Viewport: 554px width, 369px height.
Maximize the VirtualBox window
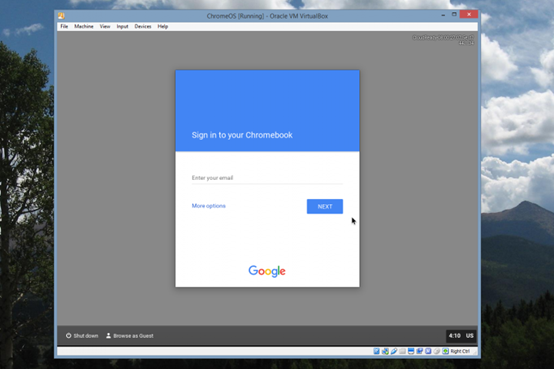click(454, 14)
